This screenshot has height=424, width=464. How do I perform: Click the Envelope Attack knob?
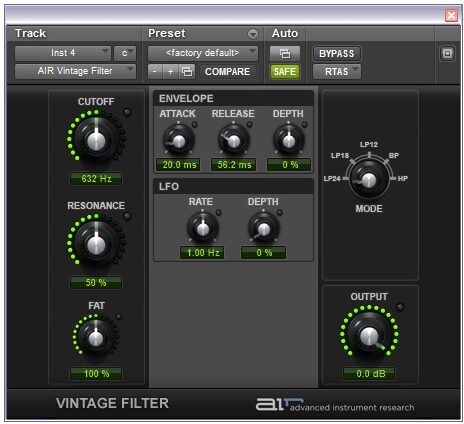179,140
